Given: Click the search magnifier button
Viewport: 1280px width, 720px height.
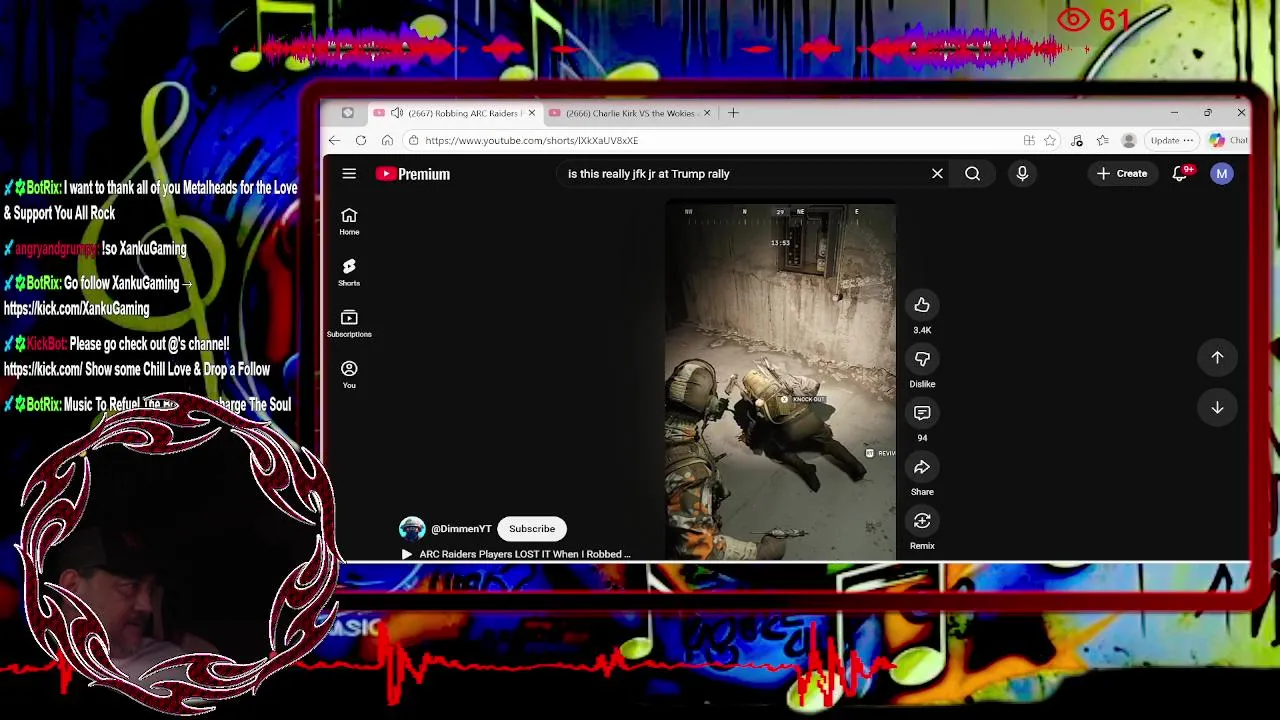Looking at the screenshot, I should pyautogui.click(x=972, y=174).
